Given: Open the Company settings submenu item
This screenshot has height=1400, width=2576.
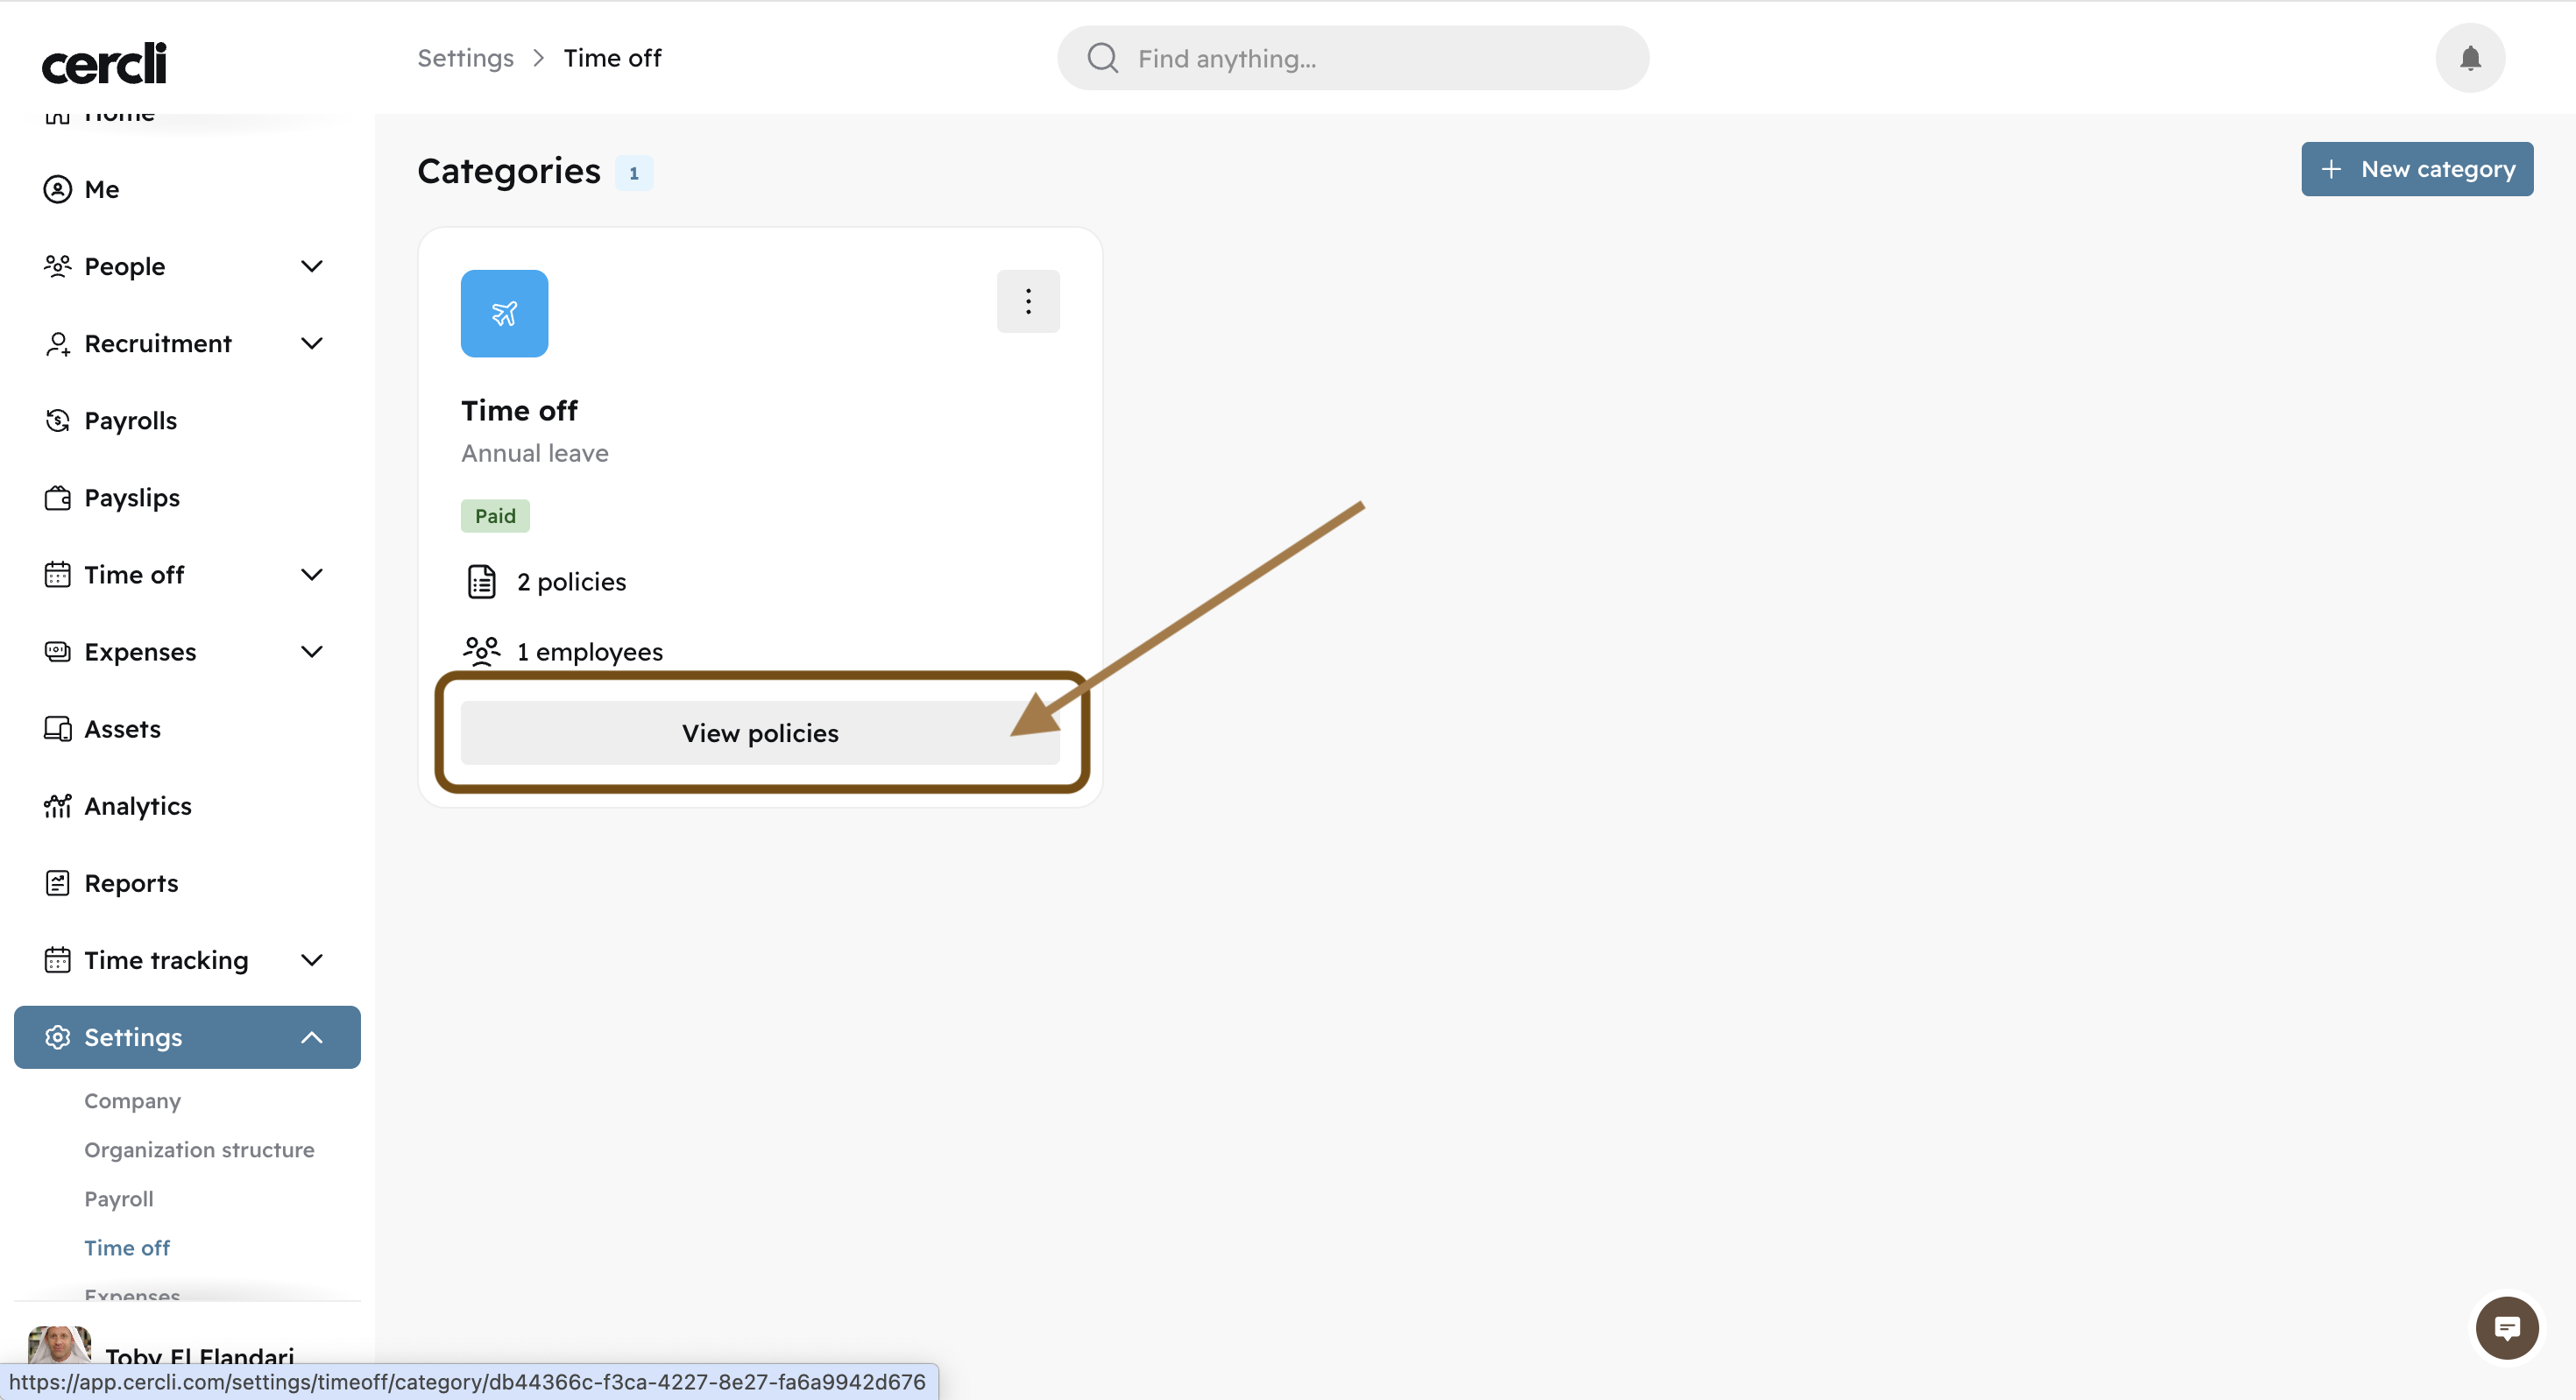Looking at the screenshot, I should pyautogui.click(x=132, y=1101).
